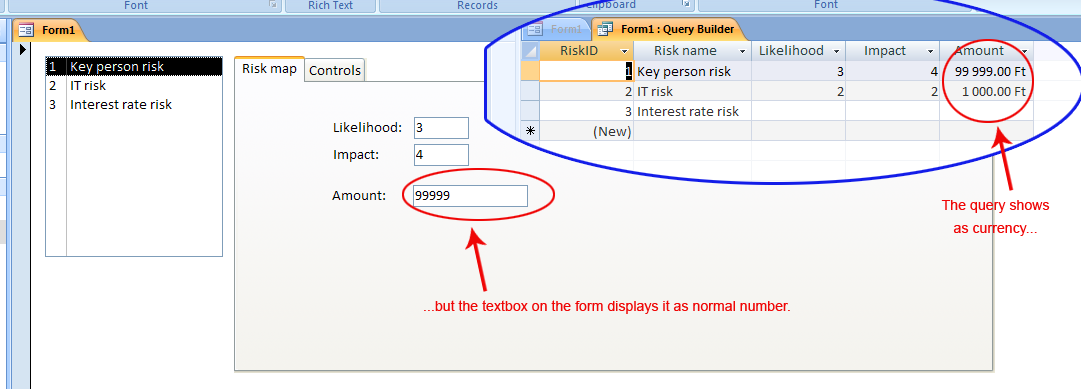
Task: Open the Likelihood column dropdown
Action: click(x=836, y=51)
